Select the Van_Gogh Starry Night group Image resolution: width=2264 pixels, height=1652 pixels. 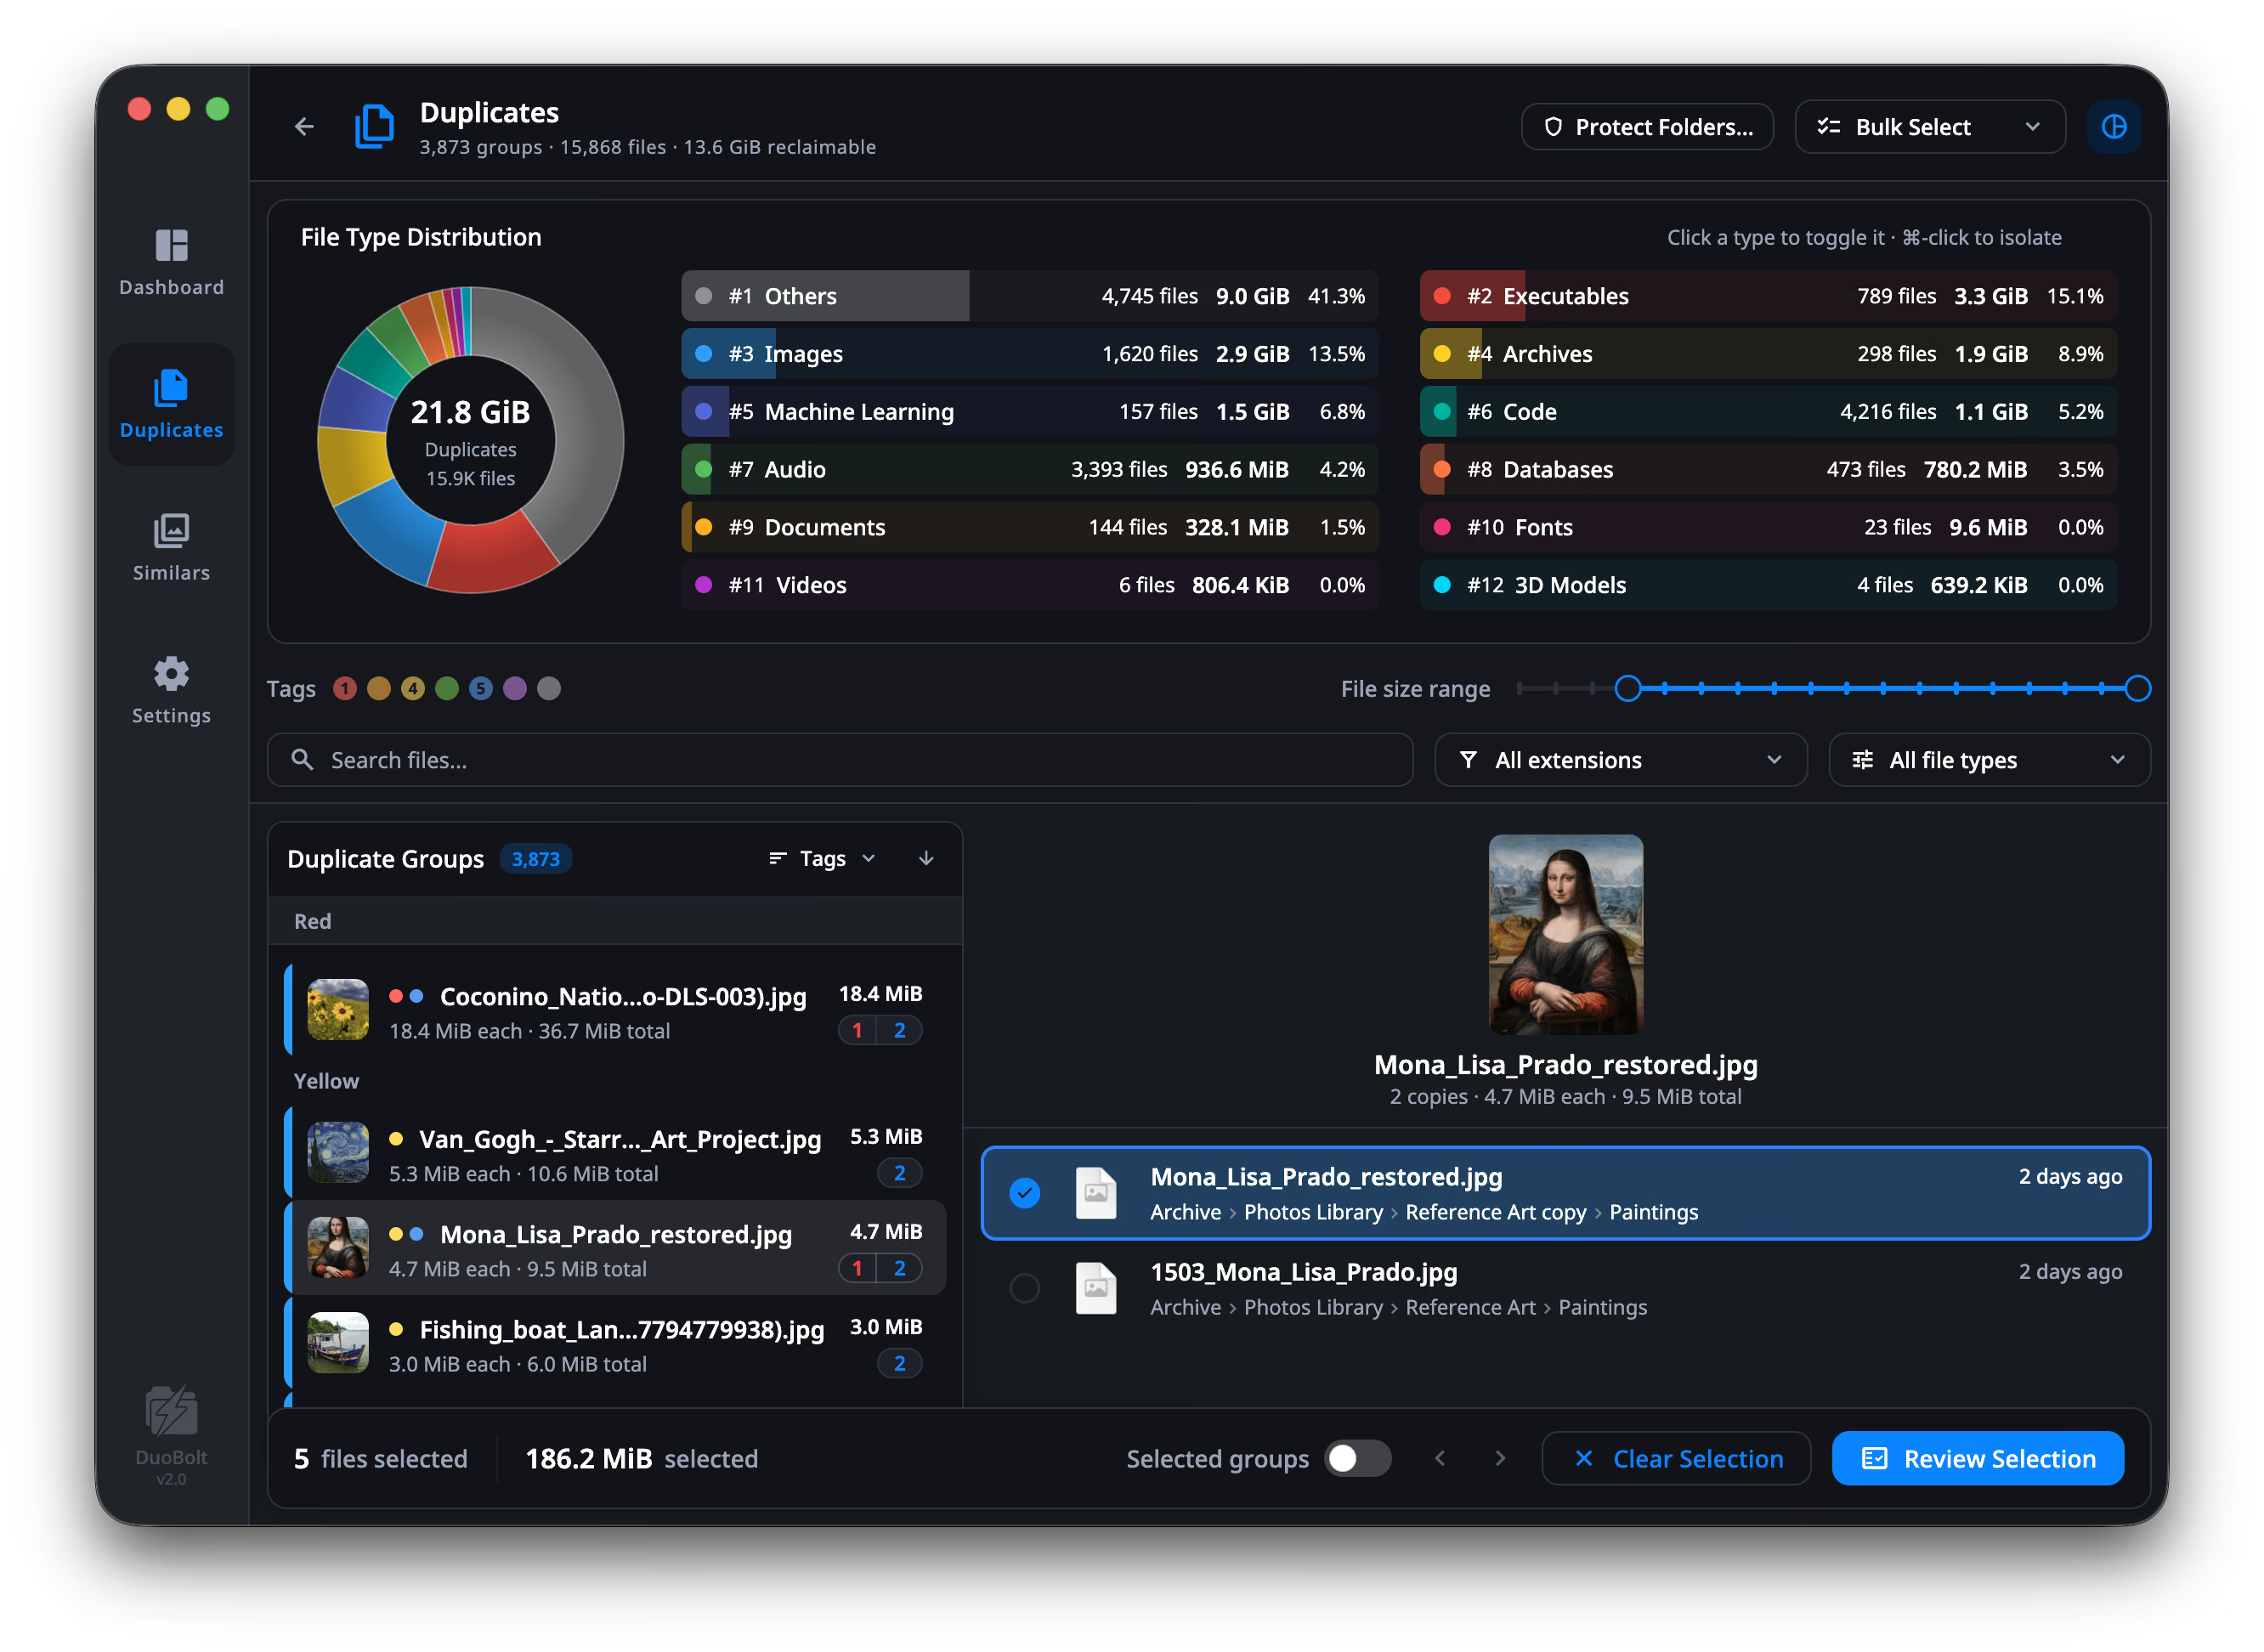click(615, 1154)
